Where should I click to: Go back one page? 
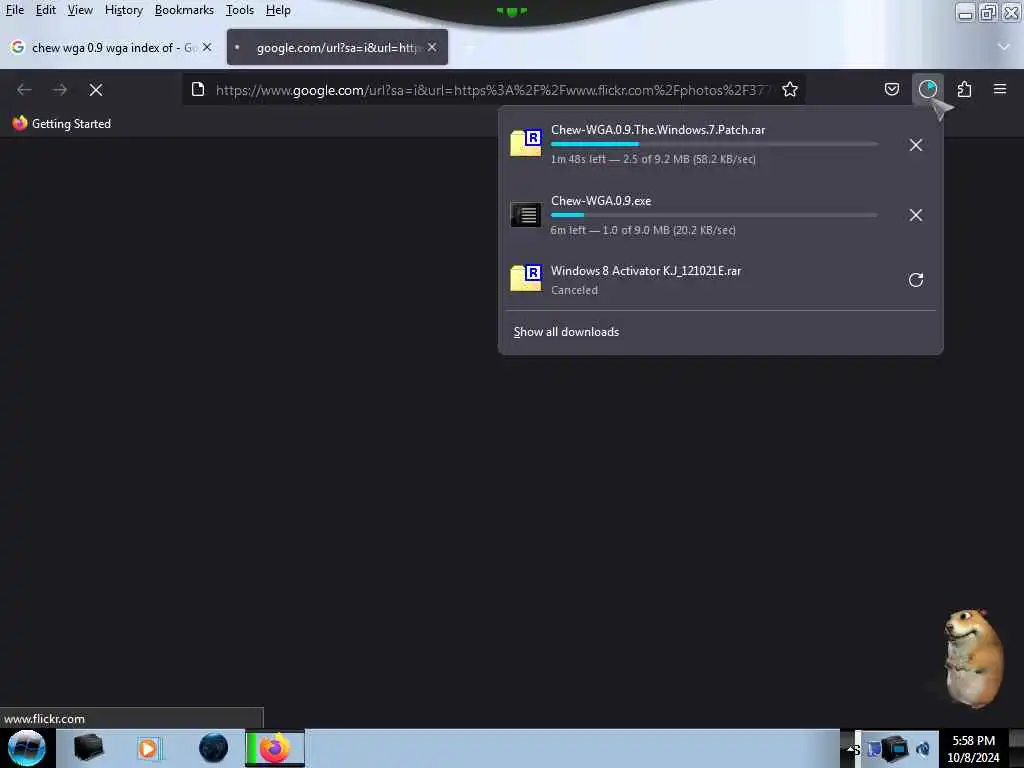point(24,89)
